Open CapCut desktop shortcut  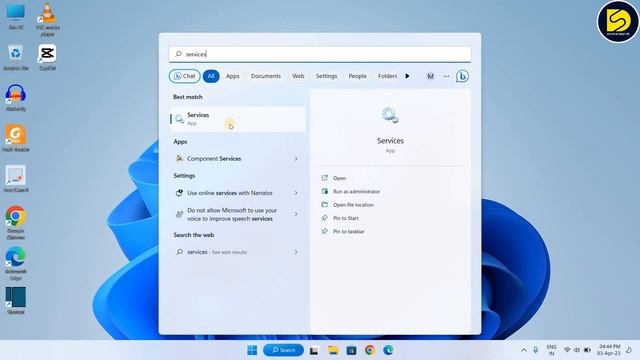[47, 57]
